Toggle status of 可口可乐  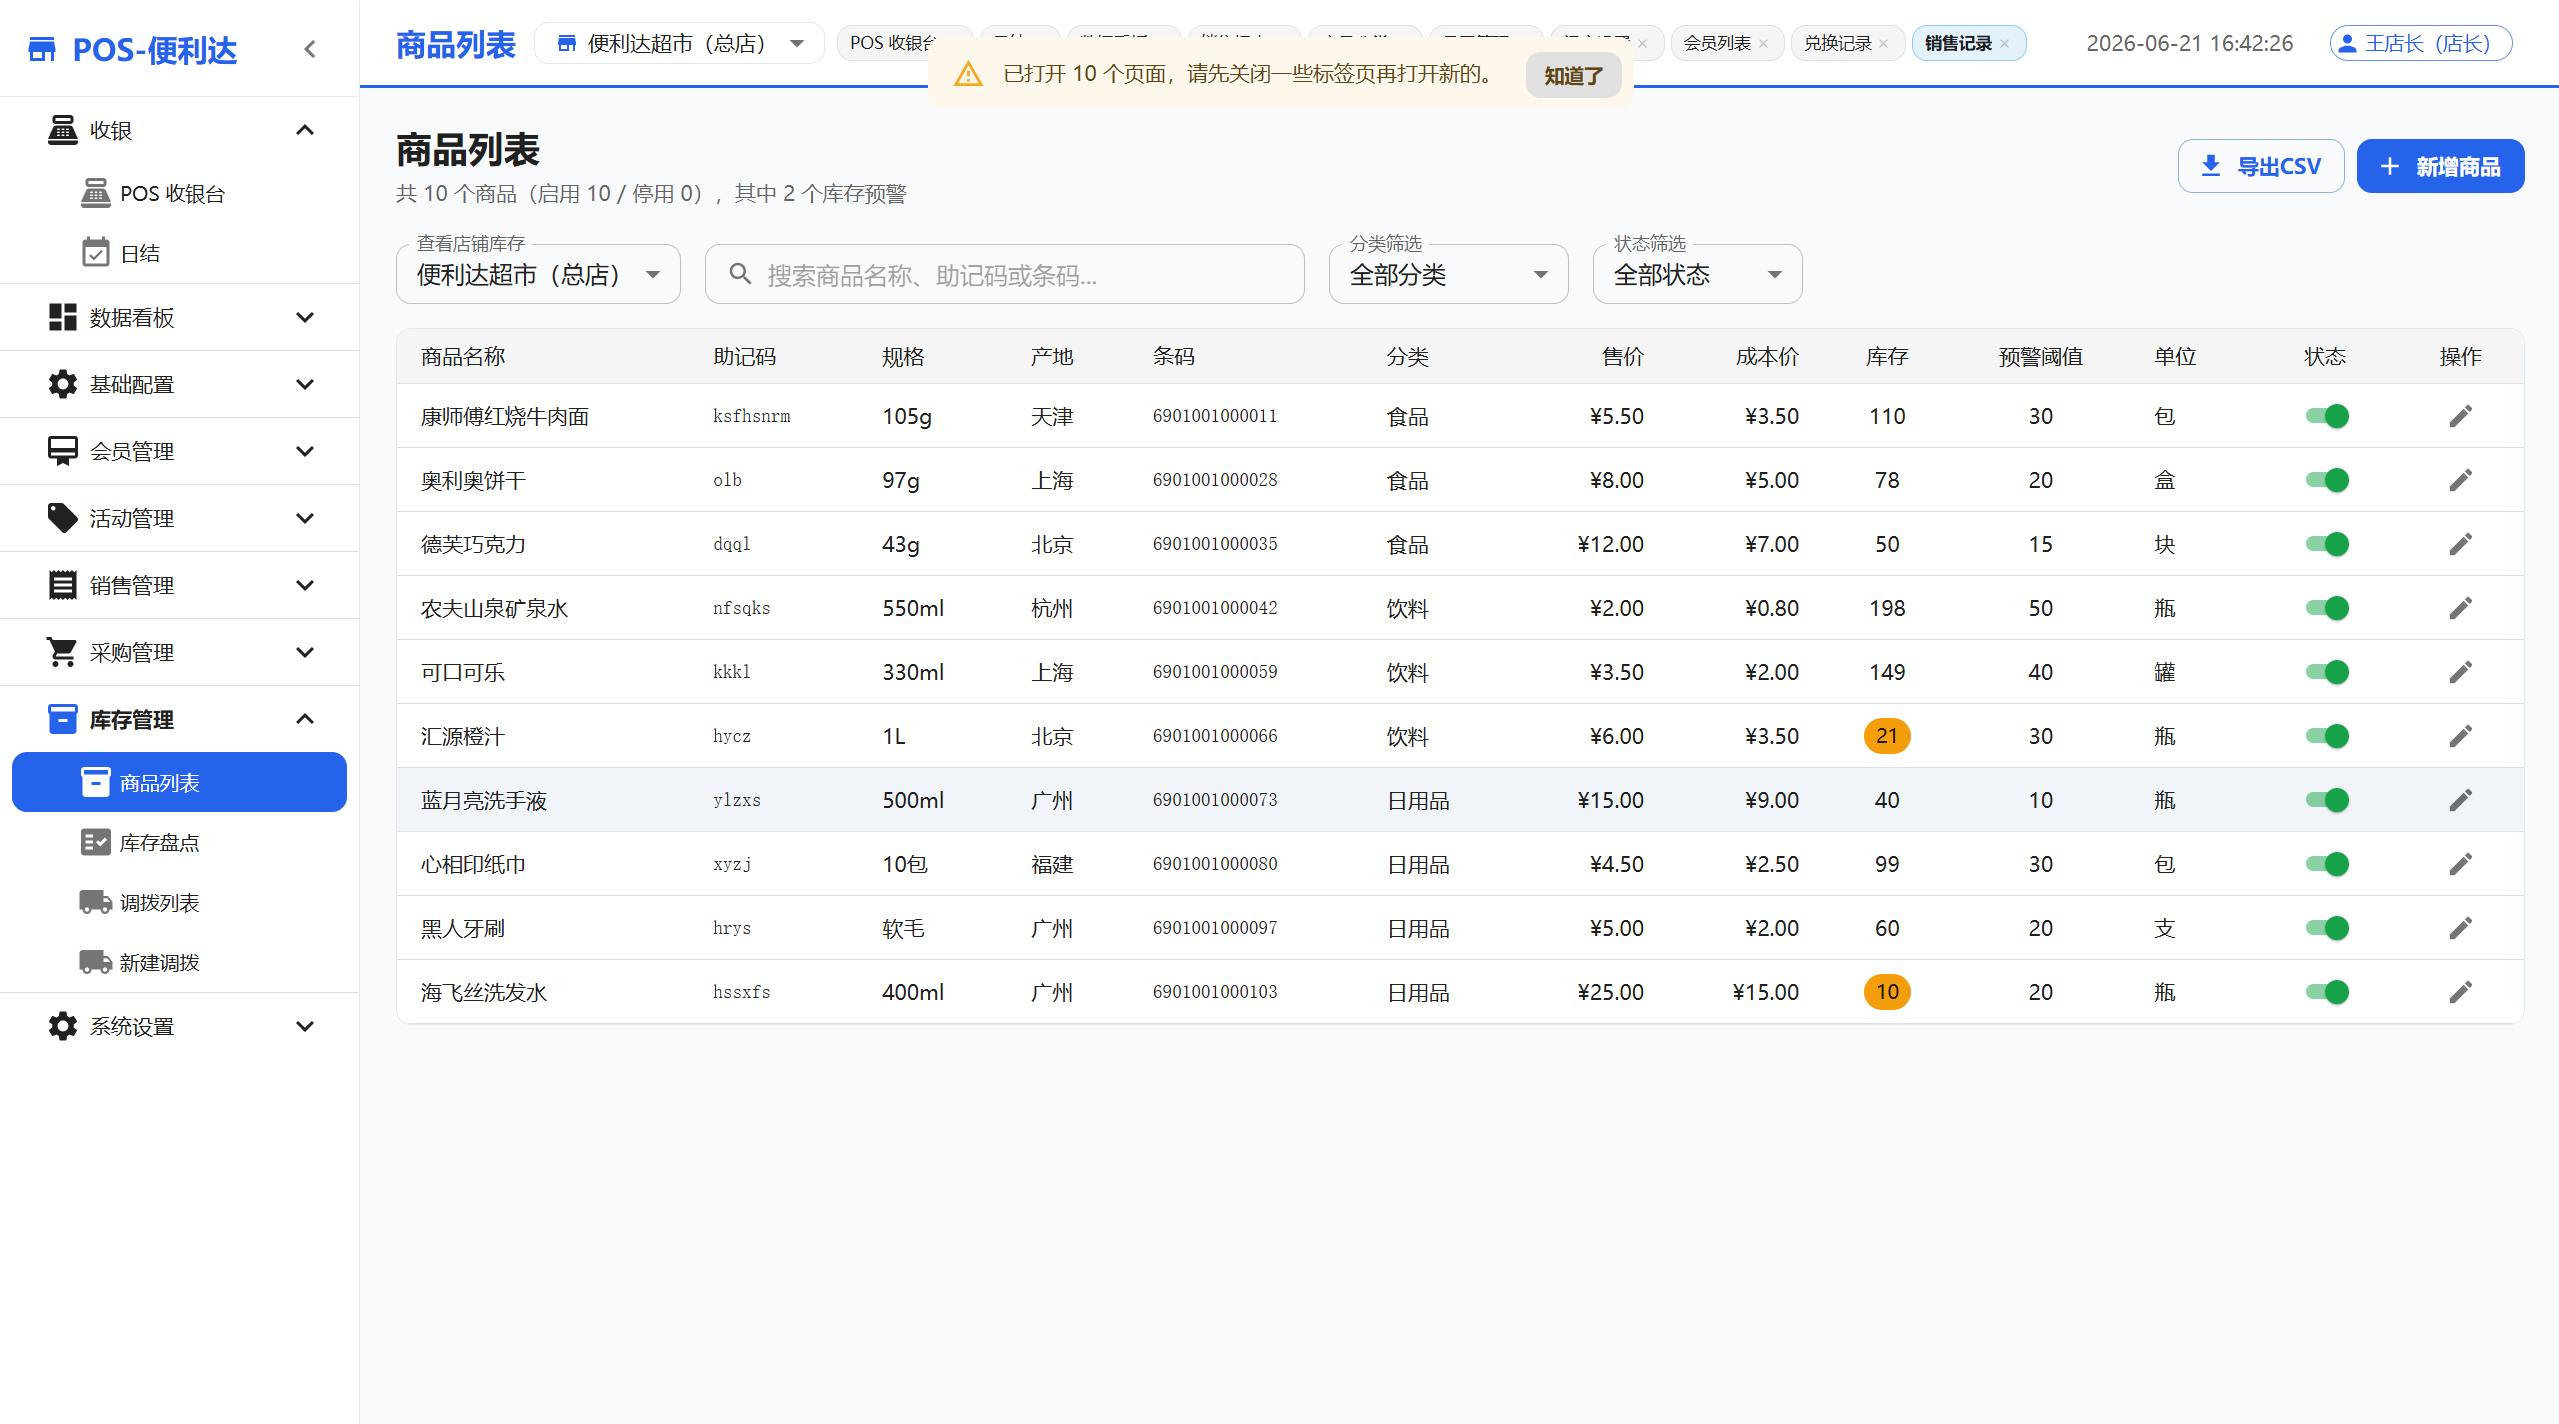(2327, 672)
